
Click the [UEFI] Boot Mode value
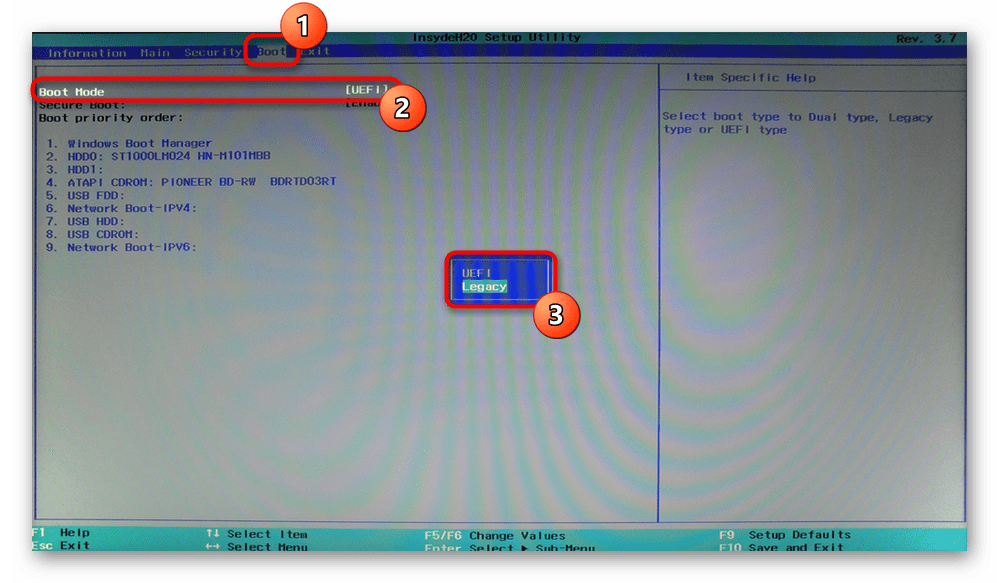[x=366, y=90]
